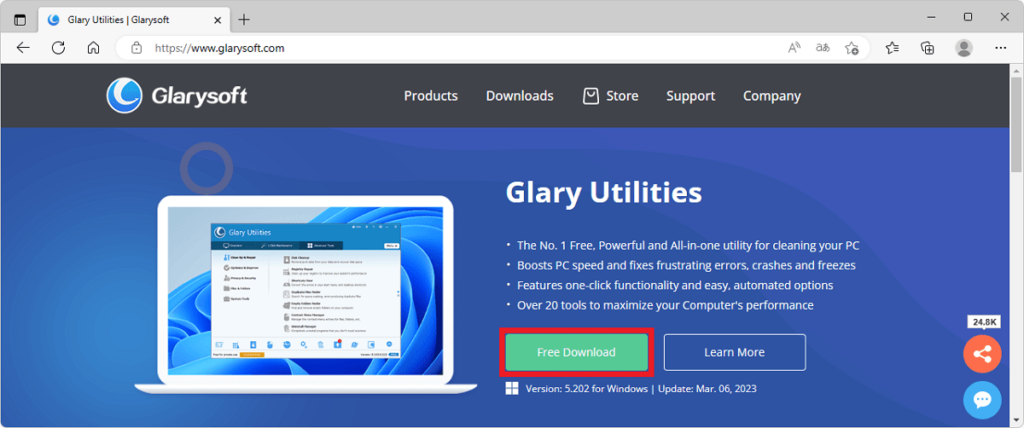This screenshot has width=1024, height=428.
Task: Open the user profile avatar icon
Action: pos(964,48)
